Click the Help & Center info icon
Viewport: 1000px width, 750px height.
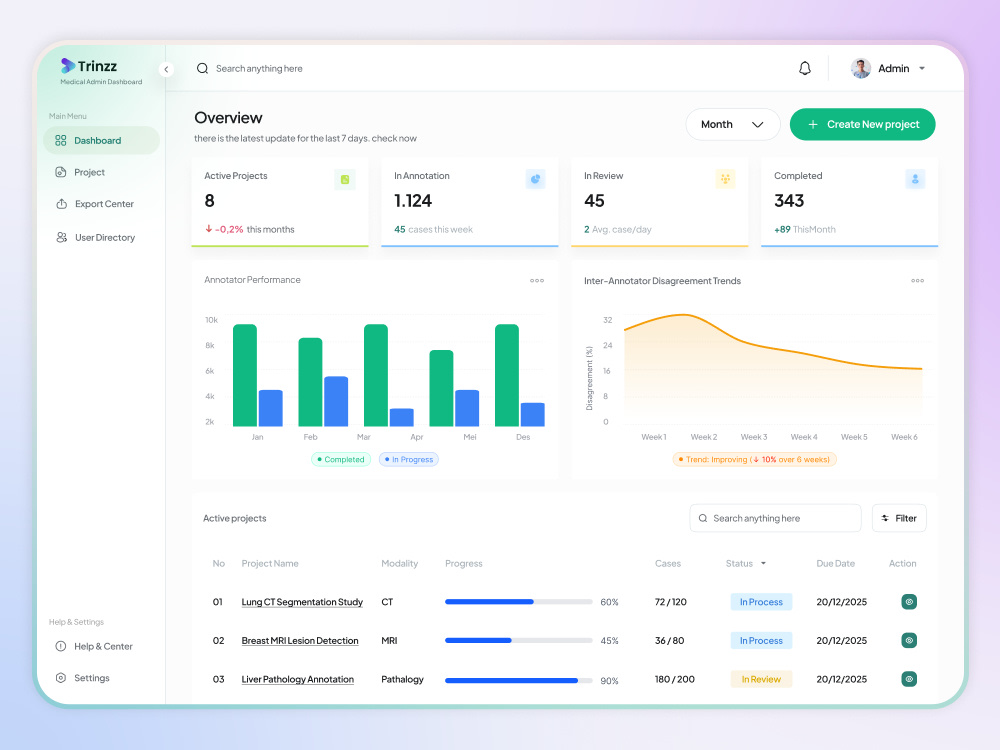click(x=61, y=646)
